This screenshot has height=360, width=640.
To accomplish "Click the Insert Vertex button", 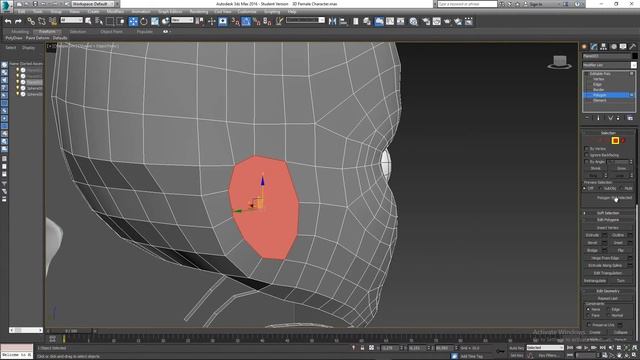I will pos(608,227).
